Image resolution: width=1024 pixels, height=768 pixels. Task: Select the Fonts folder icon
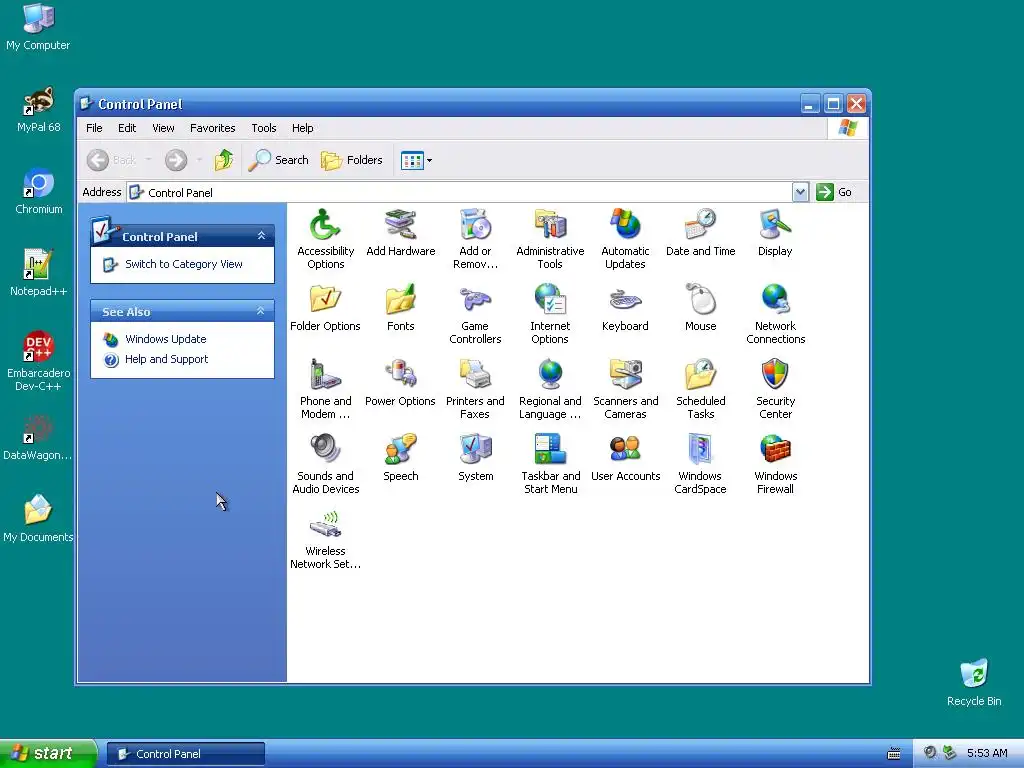[400, 307]
